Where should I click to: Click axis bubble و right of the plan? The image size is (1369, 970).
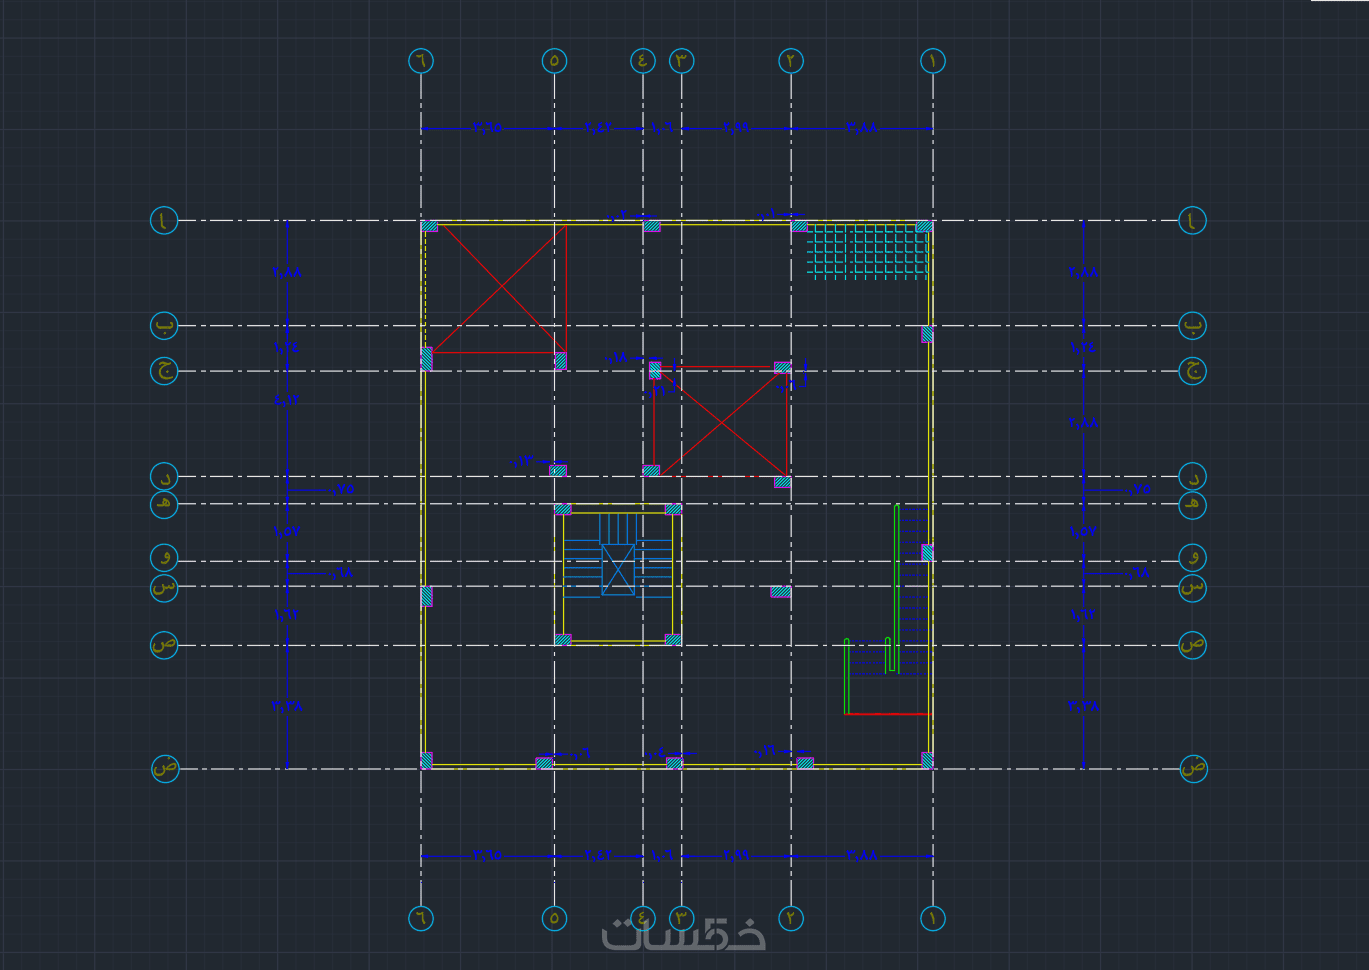[x=1192, y=557]
